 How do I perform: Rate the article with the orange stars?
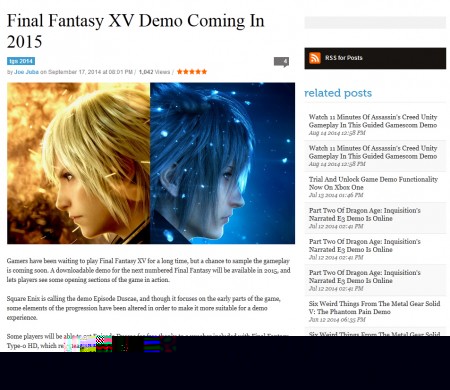[x=192, y=72]
